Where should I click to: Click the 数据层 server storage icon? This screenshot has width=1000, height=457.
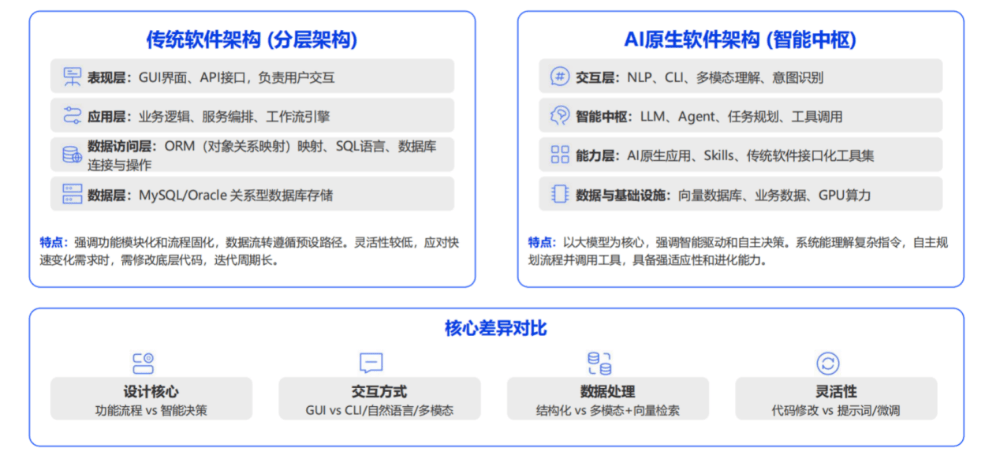[72, 194]
